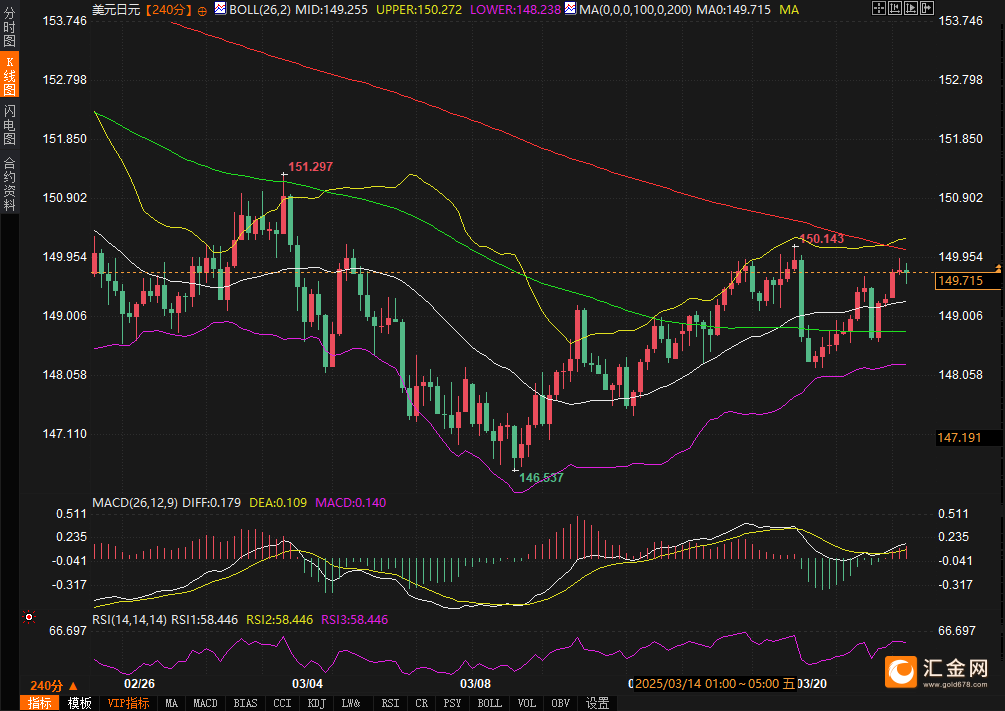Click the red sun marker icon beside RSI panel
Viewport: 1005px width, 711px height.
(29, 617)
